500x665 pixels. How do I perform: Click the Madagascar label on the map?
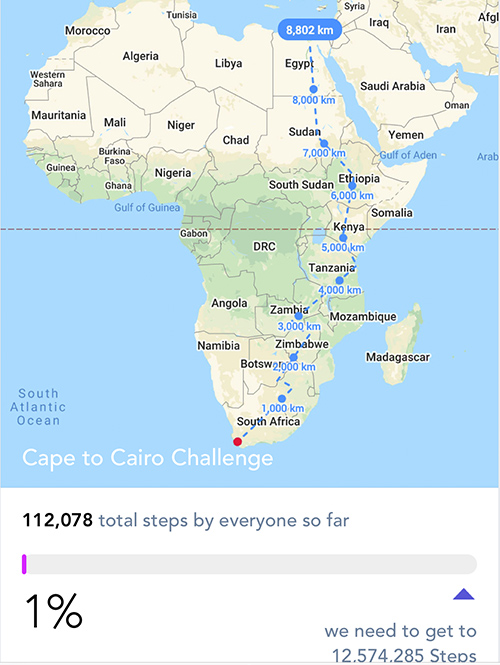coord(398,358)
